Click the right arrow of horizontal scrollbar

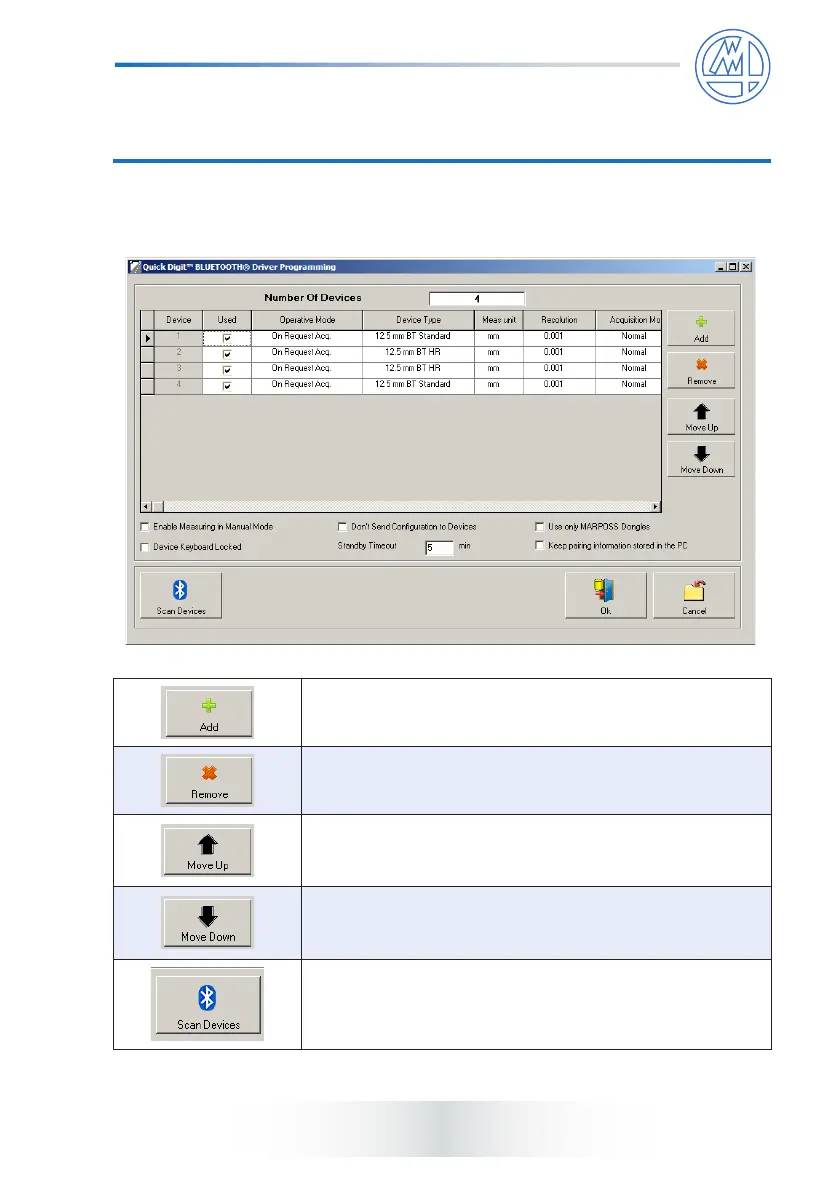point(656,507)
